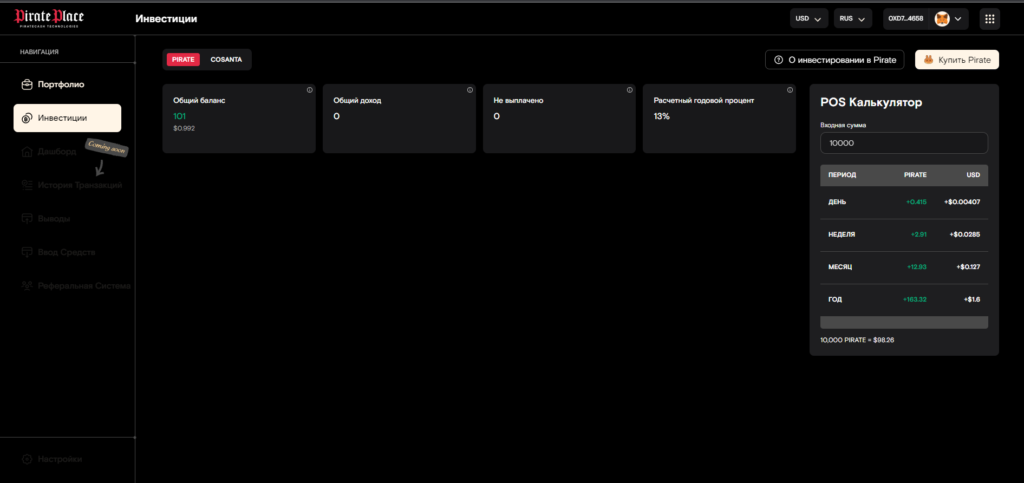Click info icon on Общий доход card
This screenshot has width=1024, height=483.
[470, 90]
